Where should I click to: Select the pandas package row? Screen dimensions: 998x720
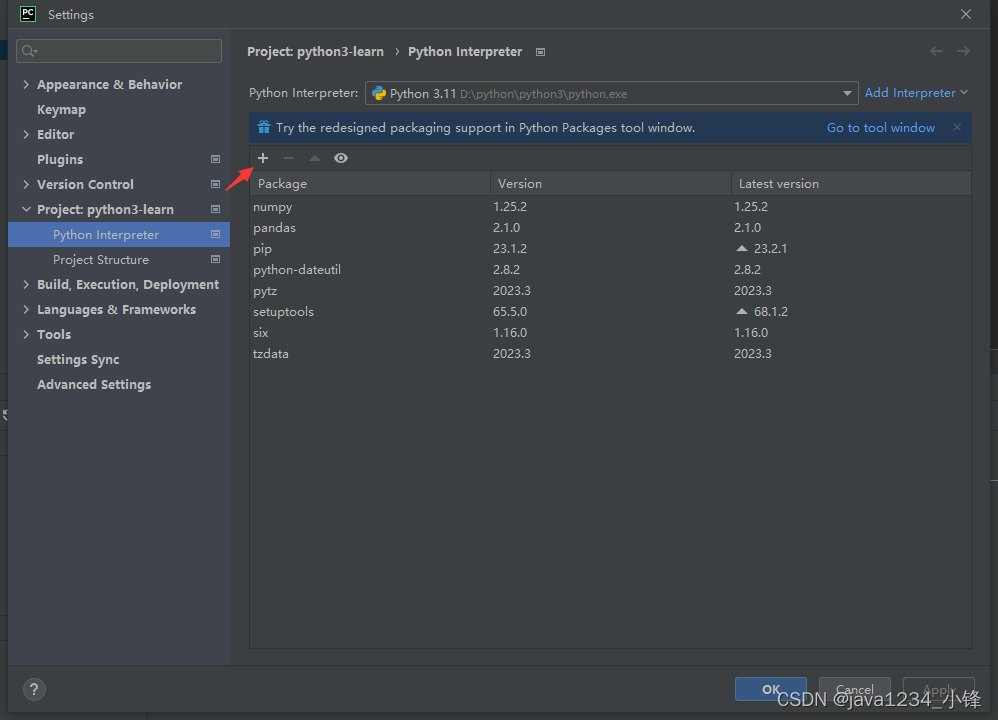(x=610, y=227)
